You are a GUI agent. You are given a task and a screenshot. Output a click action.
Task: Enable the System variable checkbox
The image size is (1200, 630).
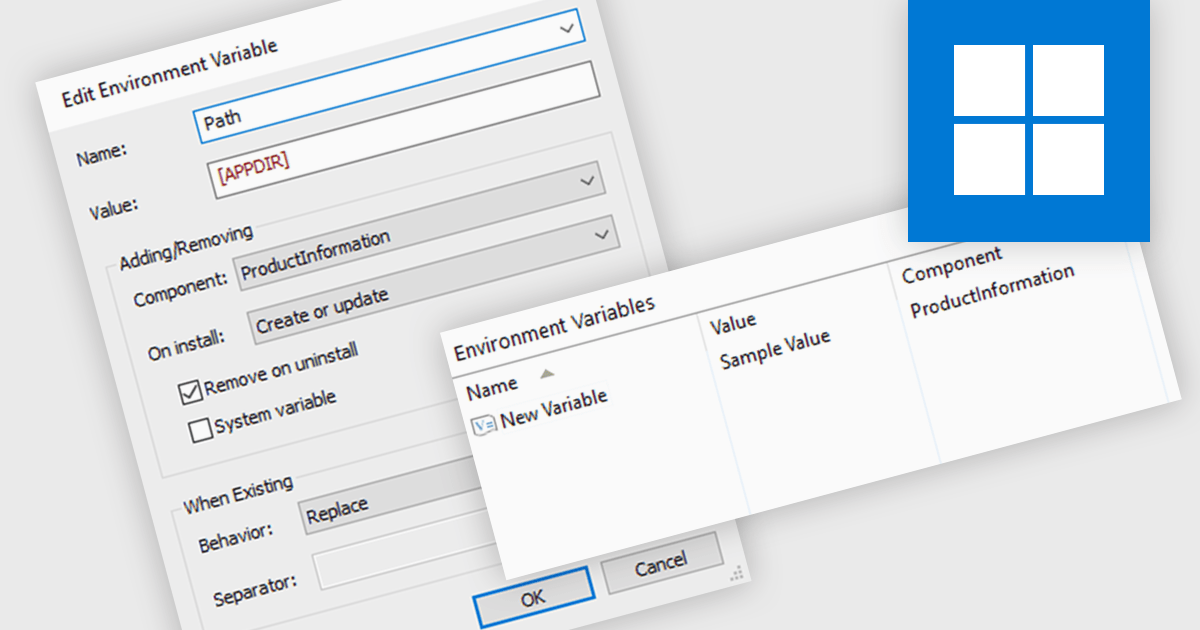tap(201, 430)
